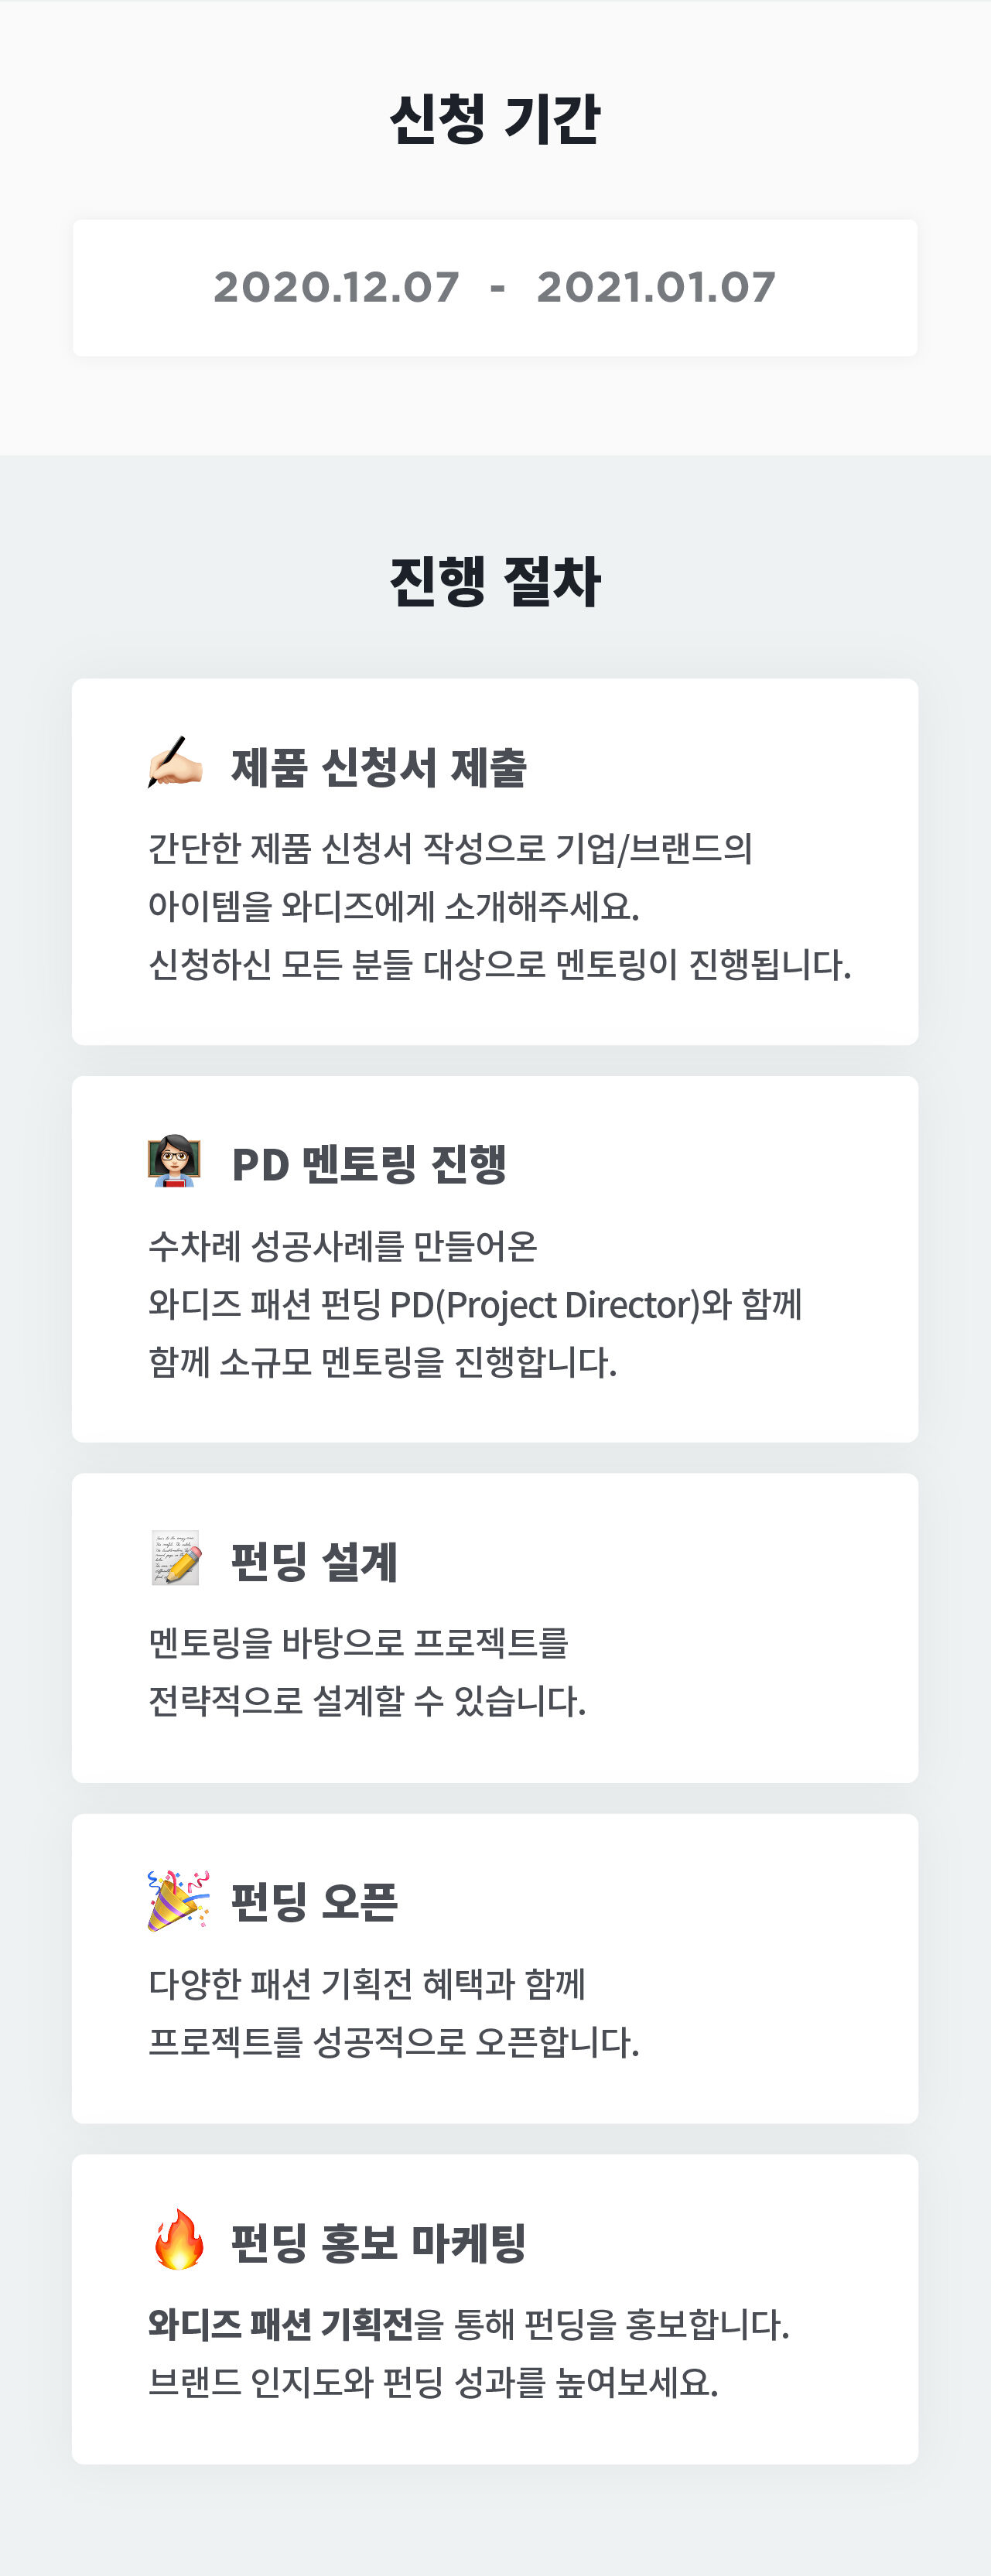Select the PD 멘토링 진행 heading
The image size is (991, 2576).
point(368,1165)
